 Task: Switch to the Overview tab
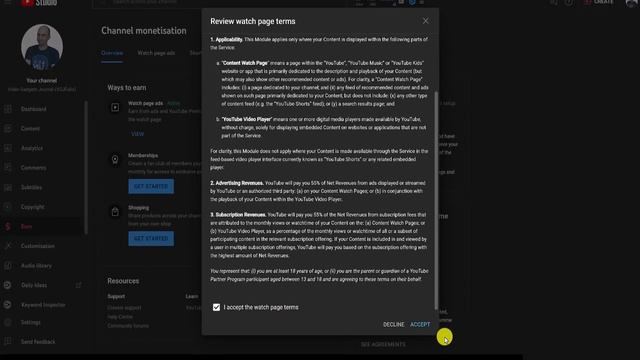point(112,53)
